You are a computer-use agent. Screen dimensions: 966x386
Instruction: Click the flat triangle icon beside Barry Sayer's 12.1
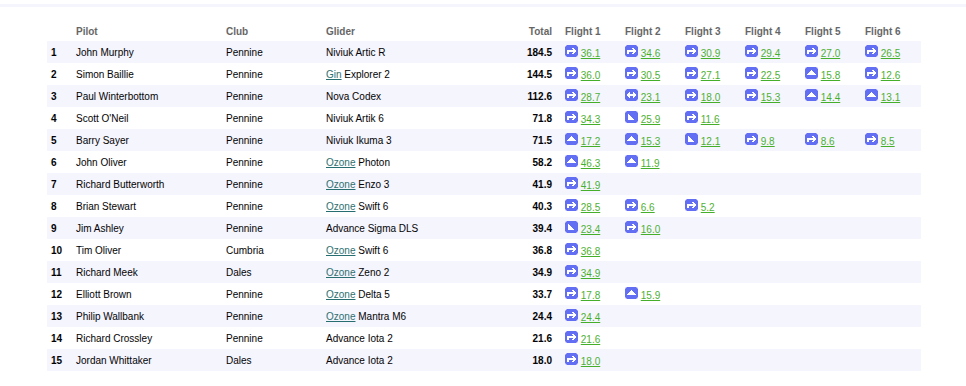click(x=691, y=139)
